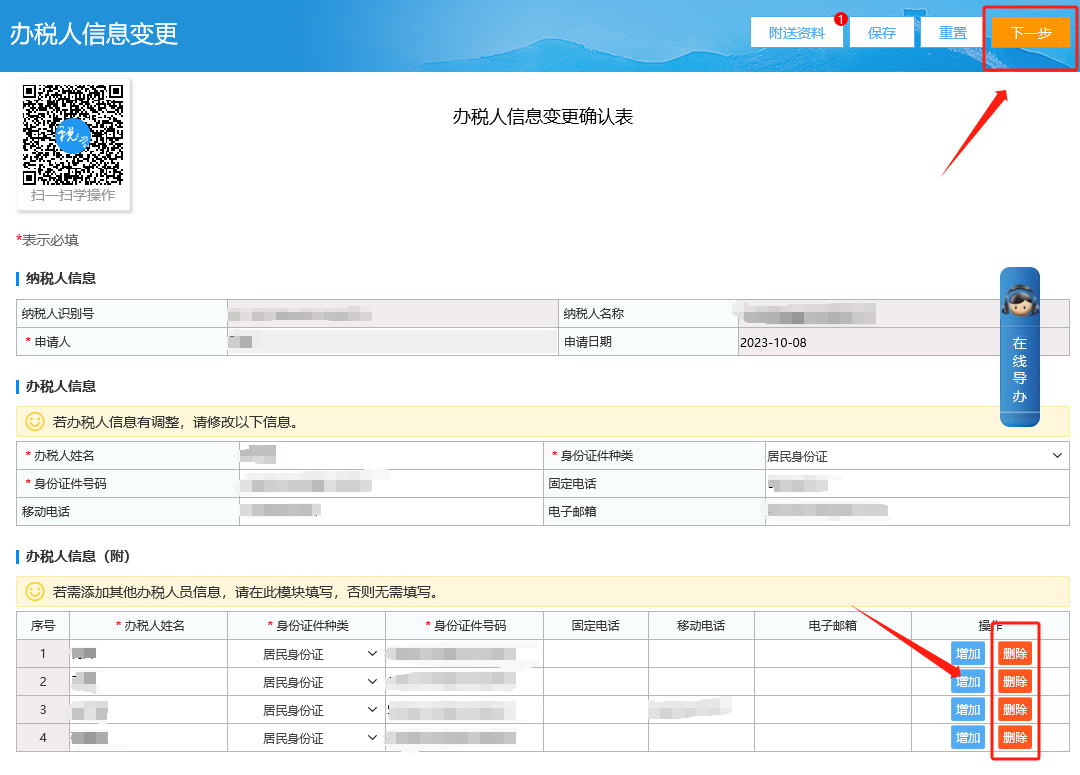
Task: Open the 身份证件种类 dropdown for 办税人信息
Action: point(1058,456)
